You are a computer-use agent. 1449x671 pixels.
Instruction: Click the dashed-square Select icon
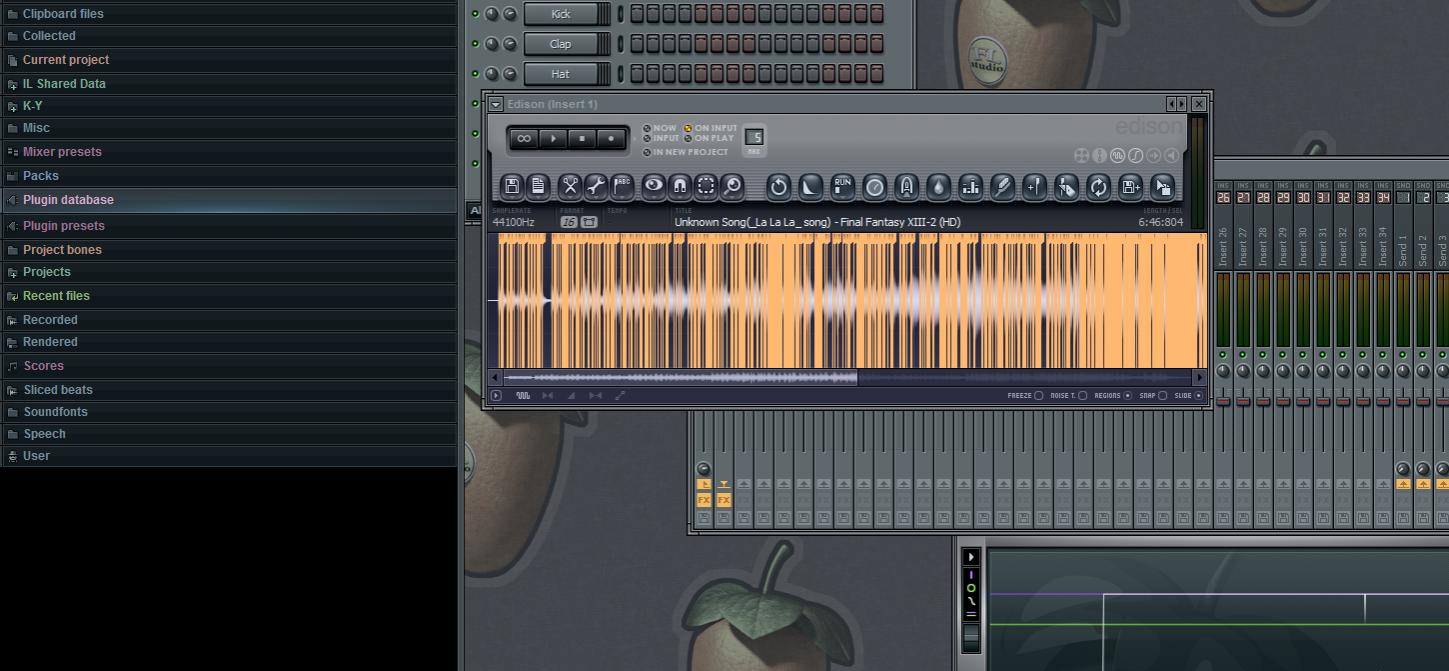706,186
